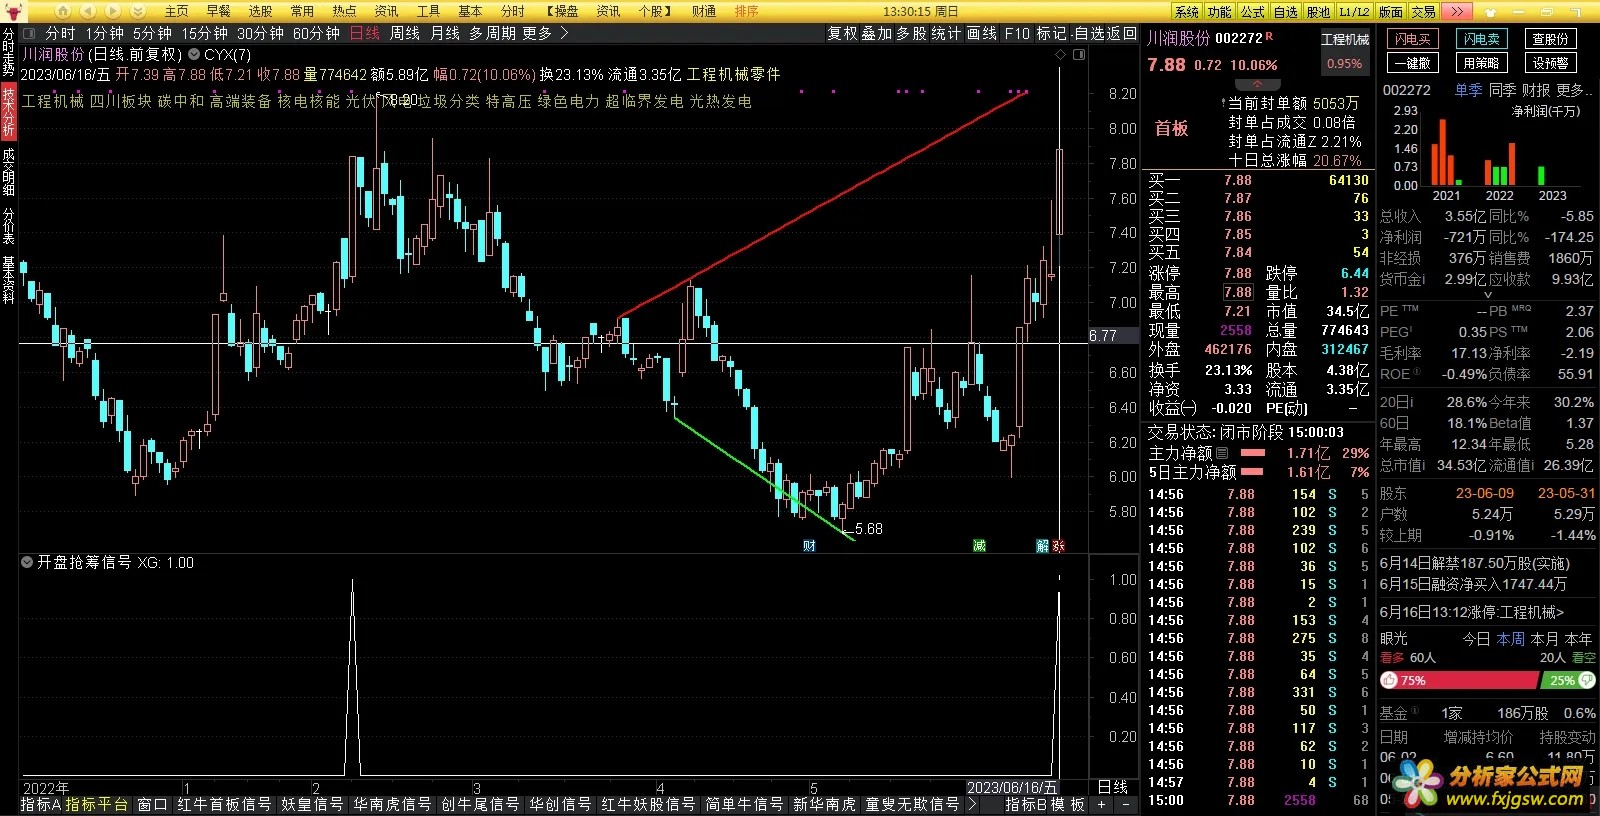This screenshot has height=816, width=1600.
Task: Switch to the 周线 period tab
Action: click(x=404, y=33)
